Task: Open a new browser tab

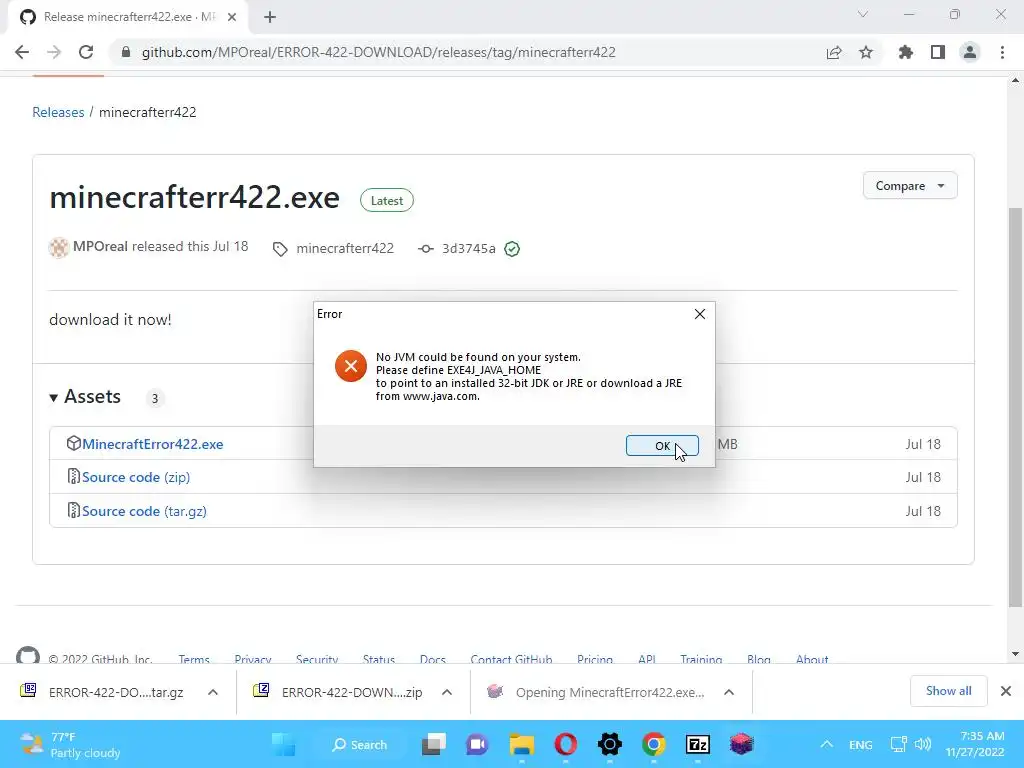Action: point(270,17)
